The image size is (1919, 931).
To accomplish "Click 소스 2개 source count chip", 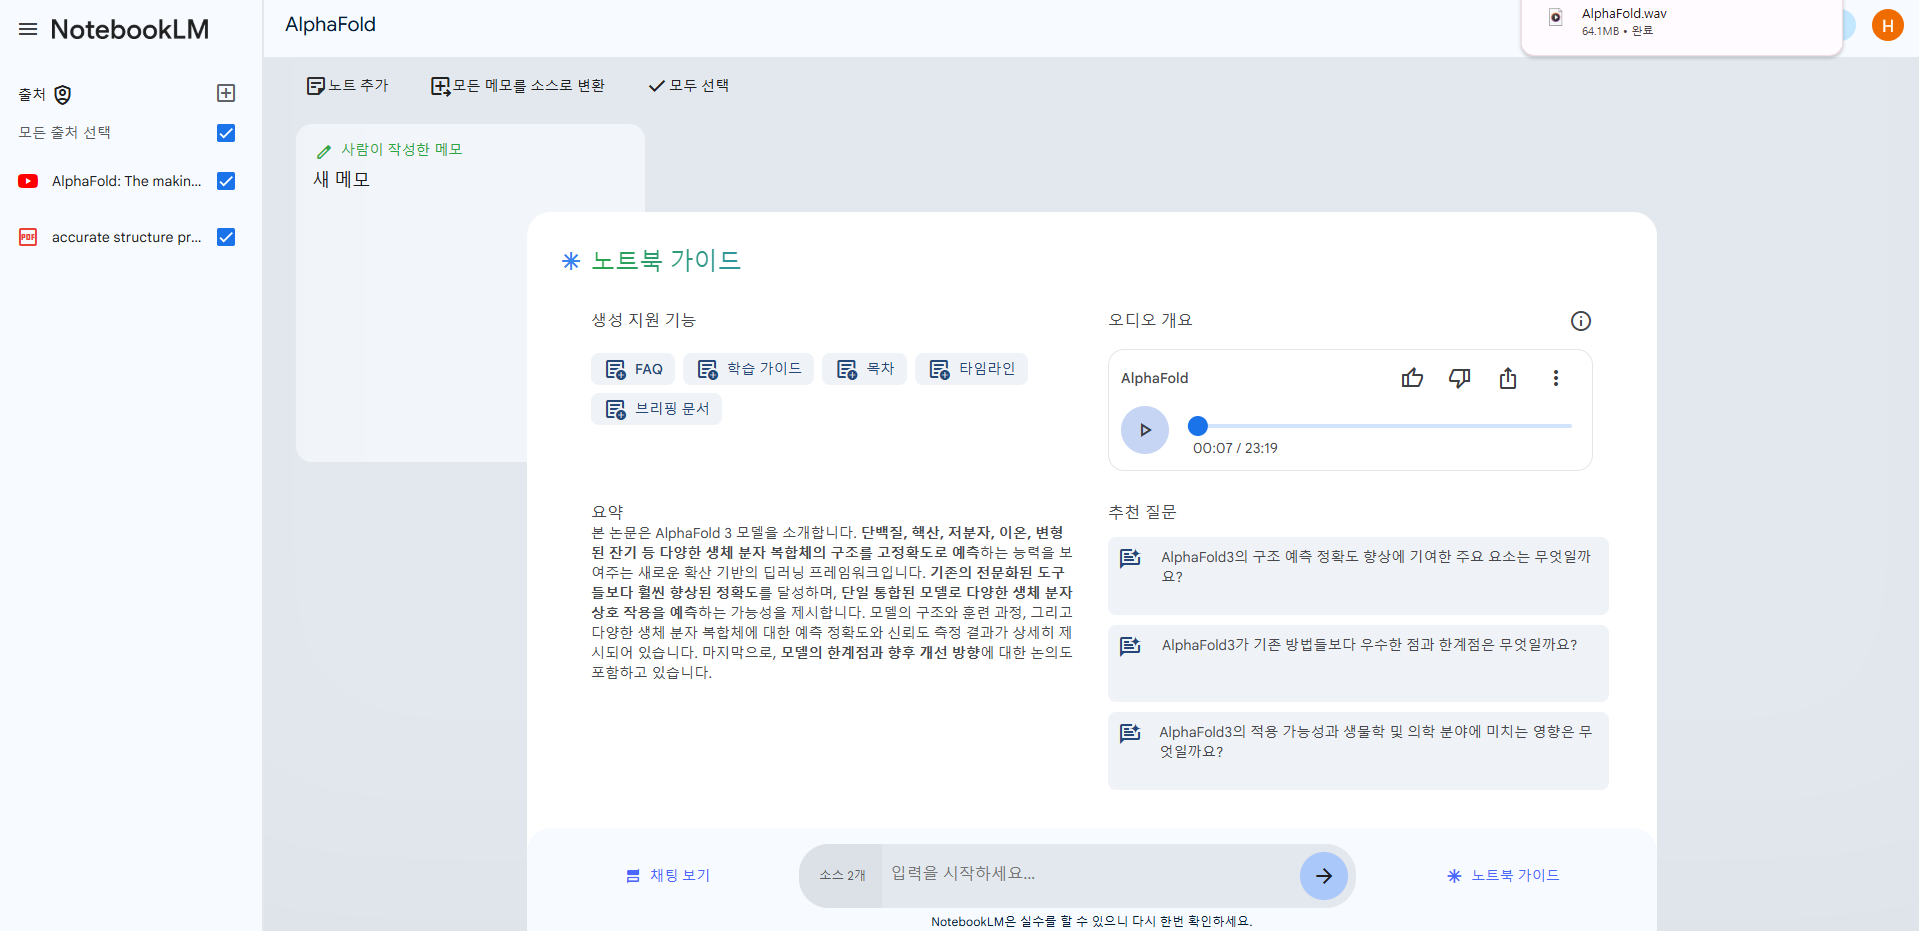I will click(842, 876).
